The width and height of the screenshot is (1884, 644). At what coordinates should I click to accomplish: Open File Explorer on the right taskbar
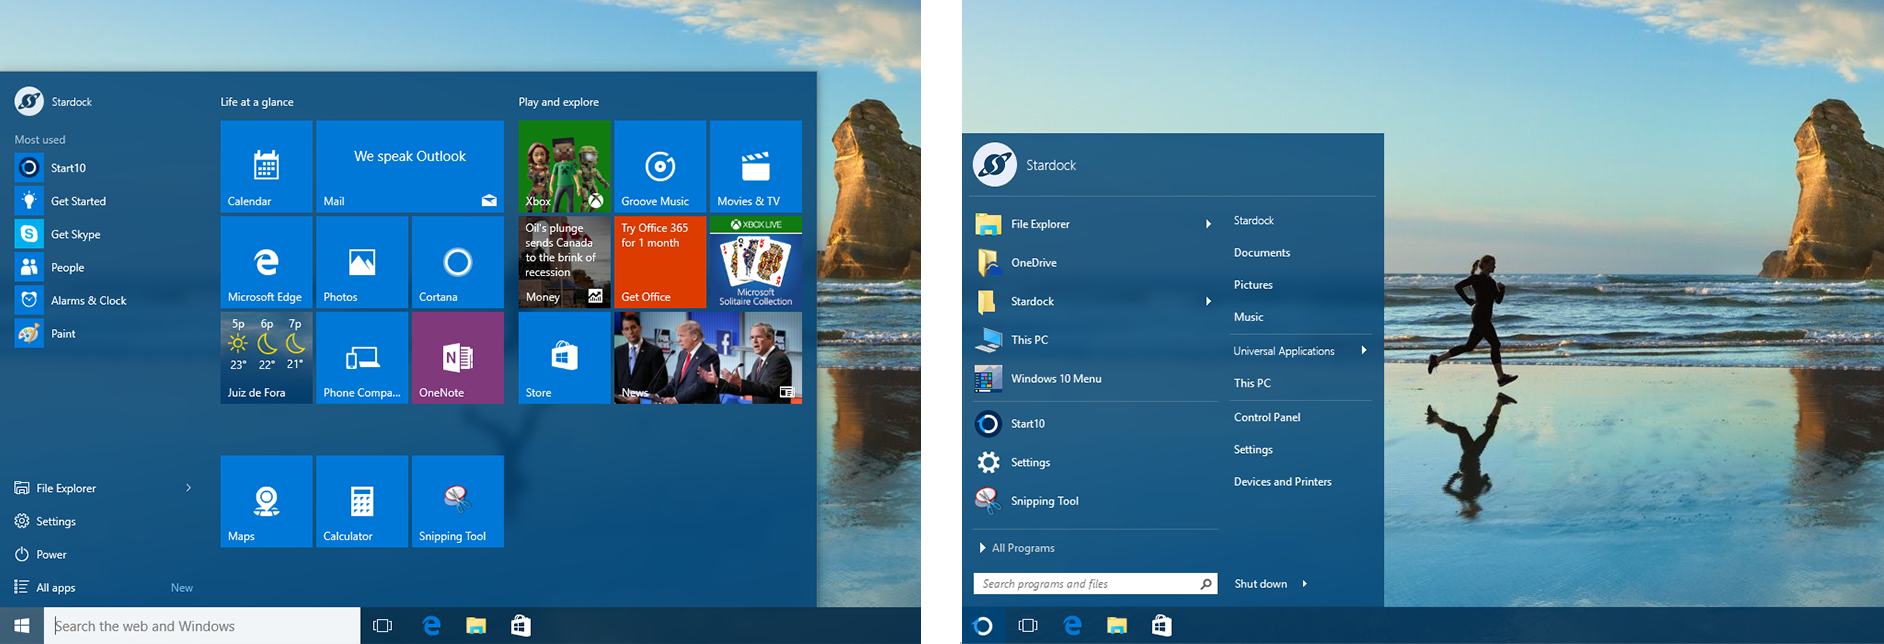pyautogui.click(x=1117, y=626)
